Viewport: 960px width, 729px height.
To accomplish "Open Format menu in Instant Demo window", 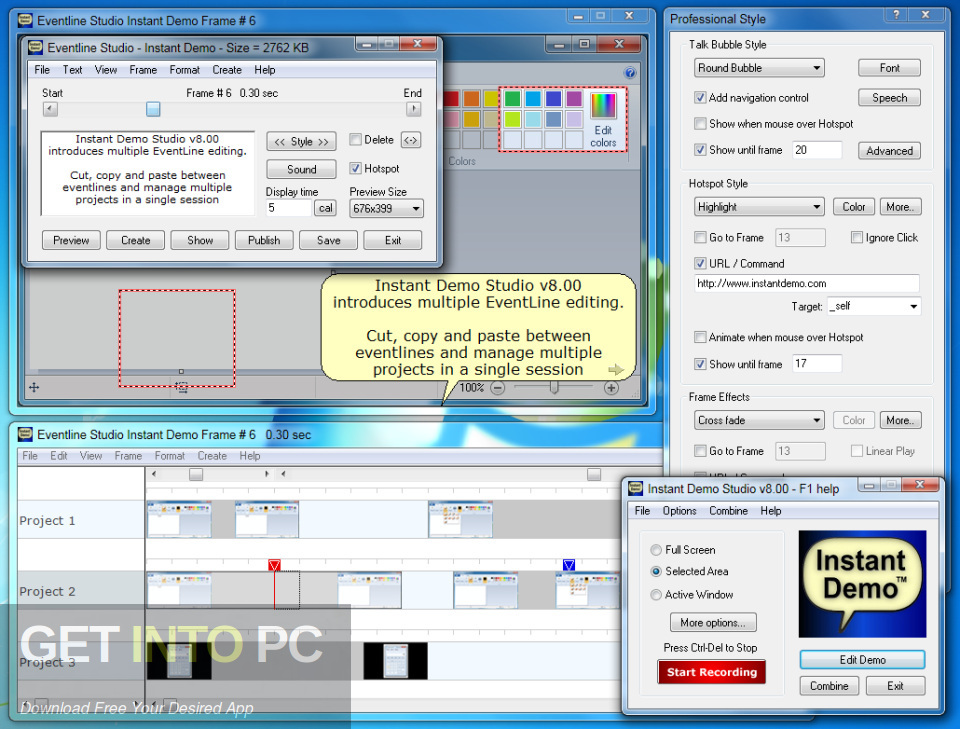I will click(x=184, y=70).
